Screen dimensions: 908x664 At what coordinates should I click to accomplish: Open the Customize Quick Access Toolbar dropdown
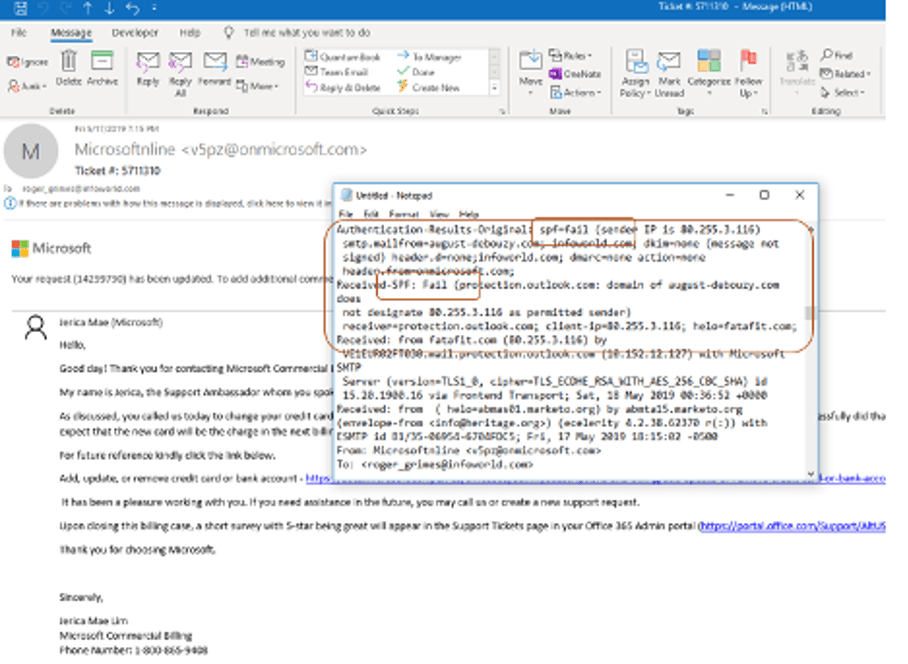(x=154, y=8)
